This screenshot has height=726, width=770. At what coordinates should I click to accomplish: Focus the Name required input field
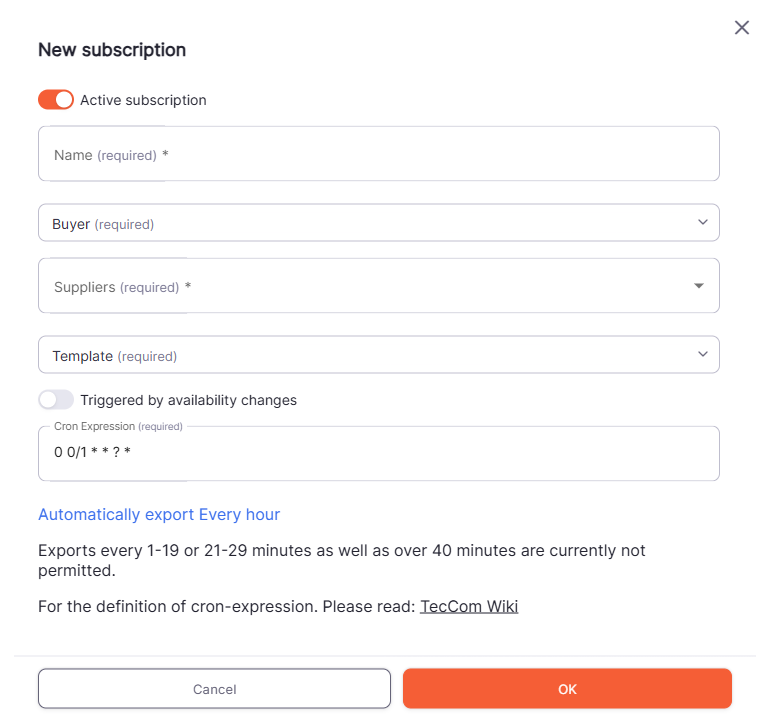[378, 154]
